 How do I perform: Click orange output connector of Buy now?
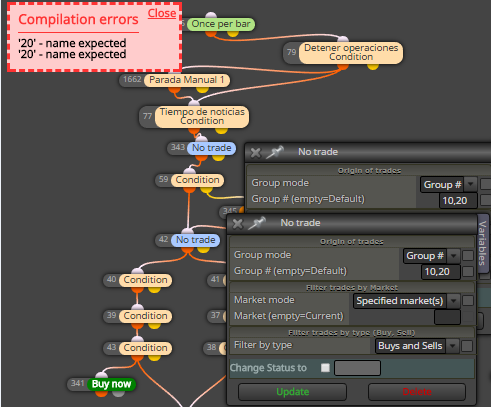(x=101, y=393)
